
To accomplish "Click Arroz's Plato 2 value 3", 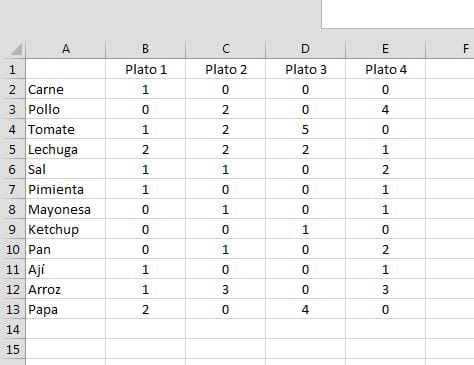I will point(226,289).
